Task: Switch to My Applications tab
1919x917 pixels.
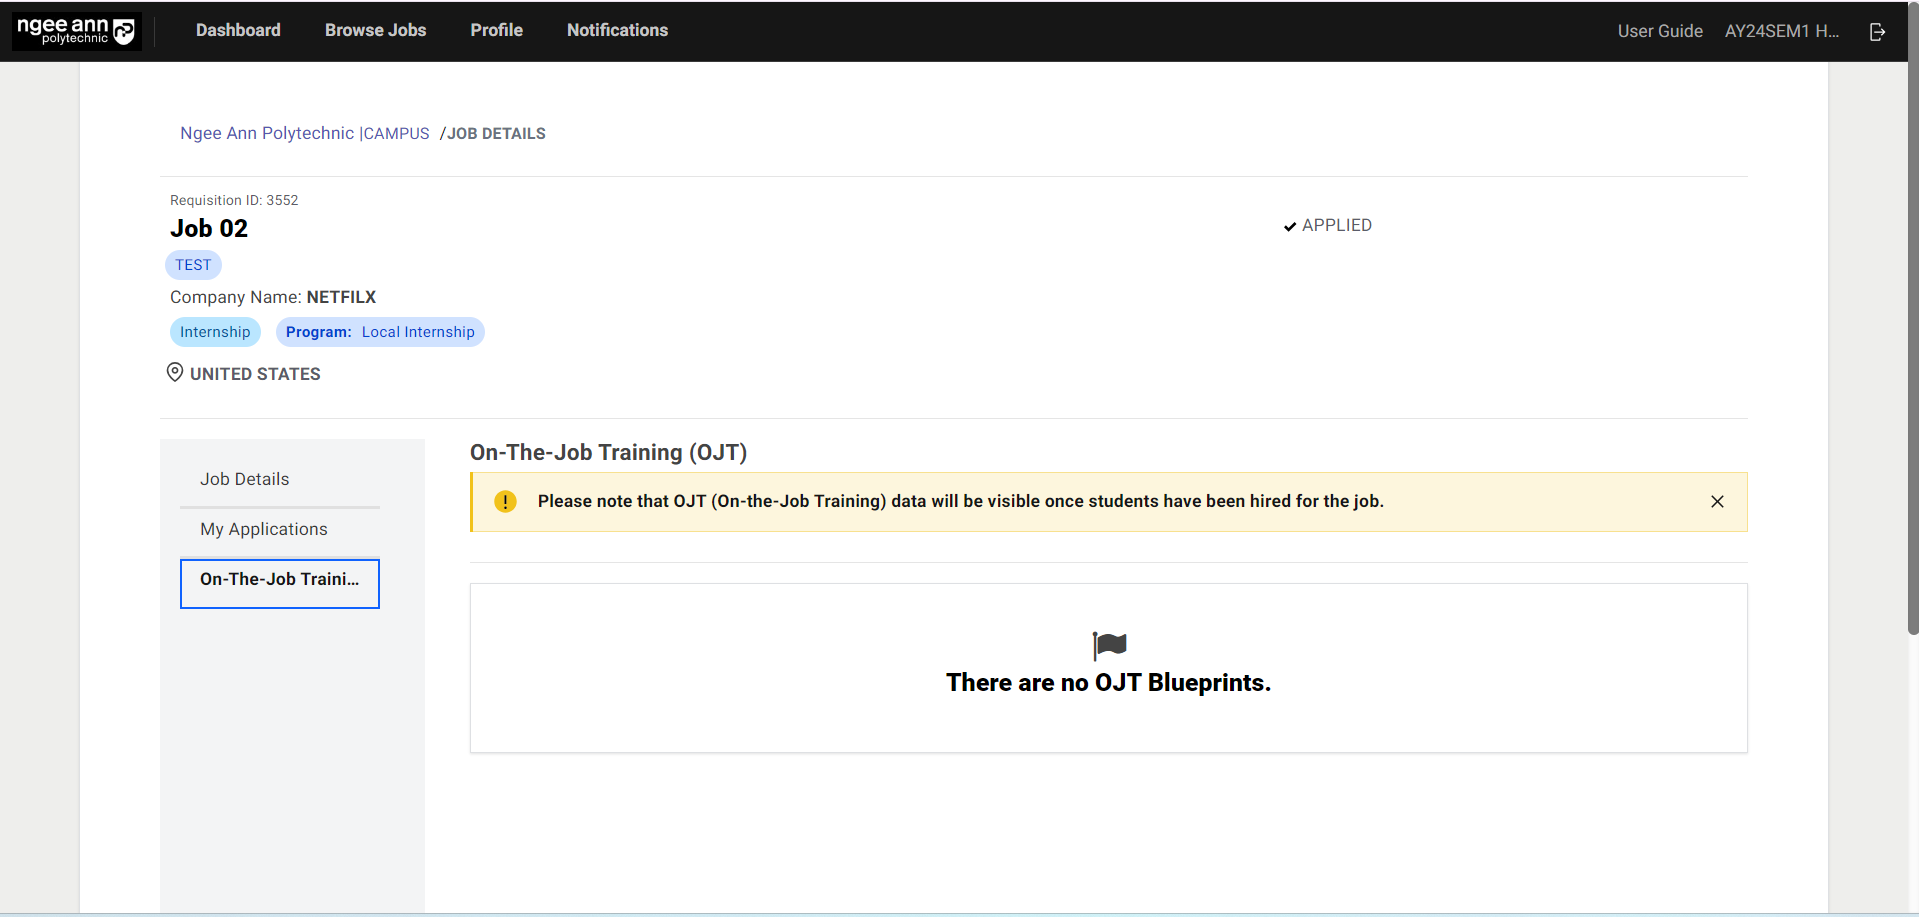Action: 264,530
